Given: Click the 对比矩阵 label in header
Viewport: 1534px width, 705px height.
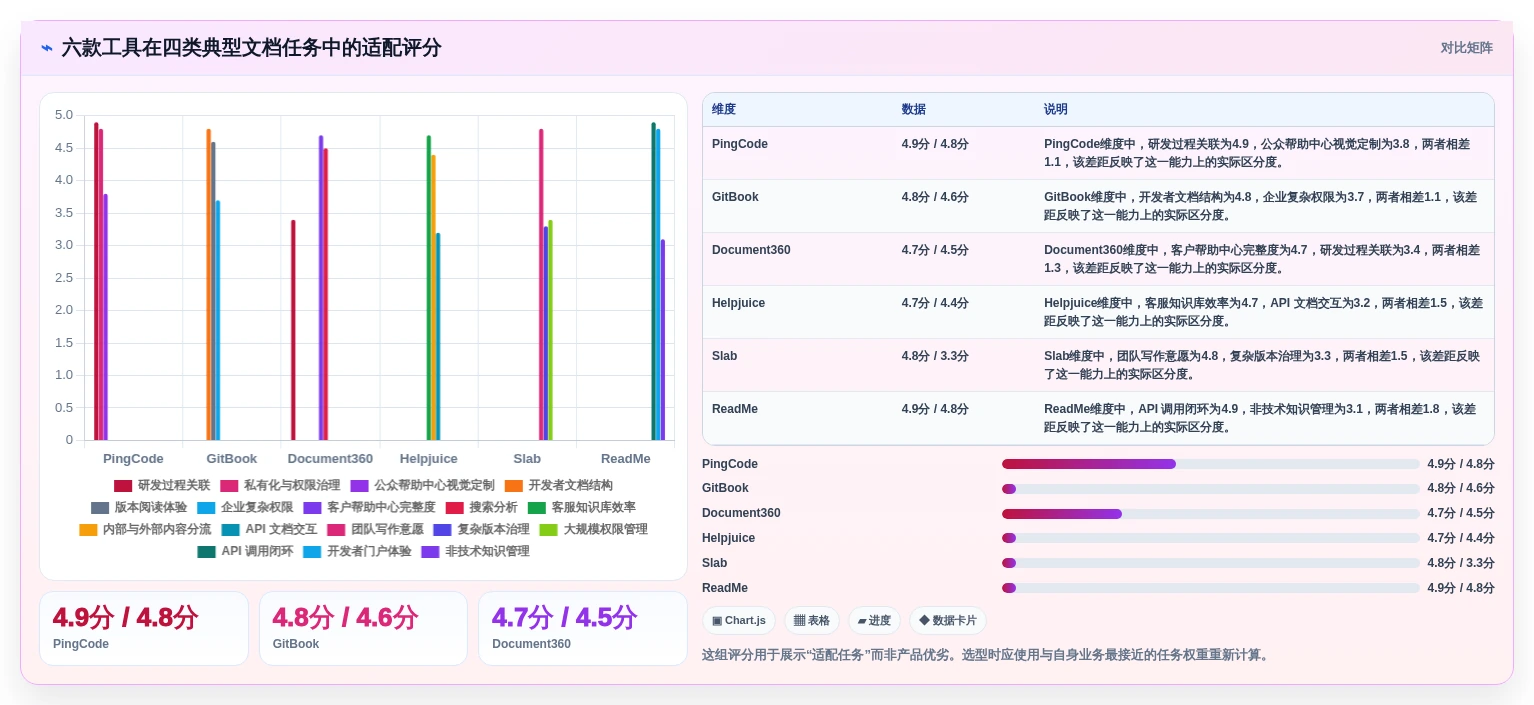Looking at the screenshot, I should click(x=1466, y=48).
